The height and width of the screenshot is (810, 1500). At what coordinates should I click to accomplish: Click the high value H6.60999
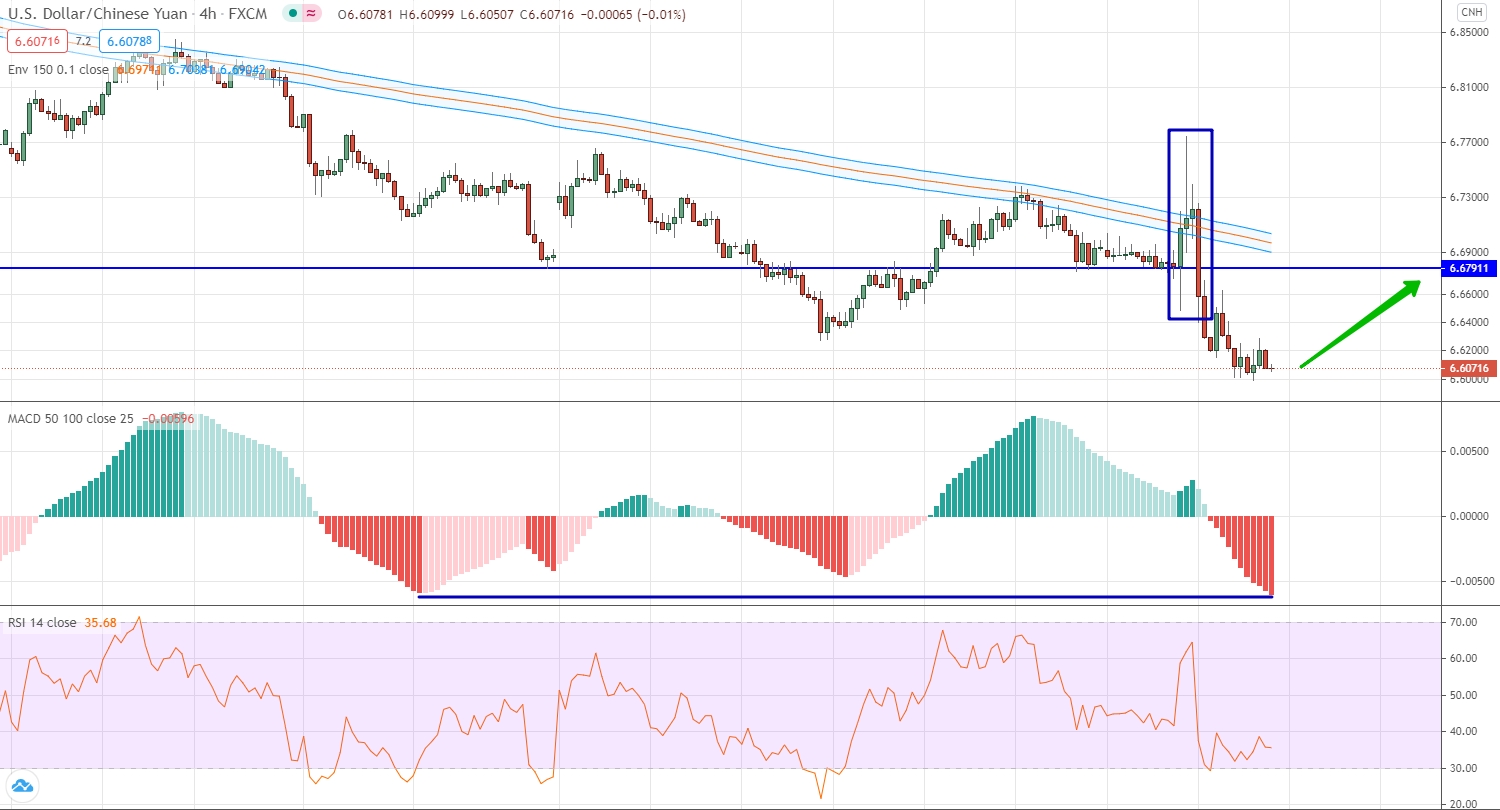tap(426, 14)
